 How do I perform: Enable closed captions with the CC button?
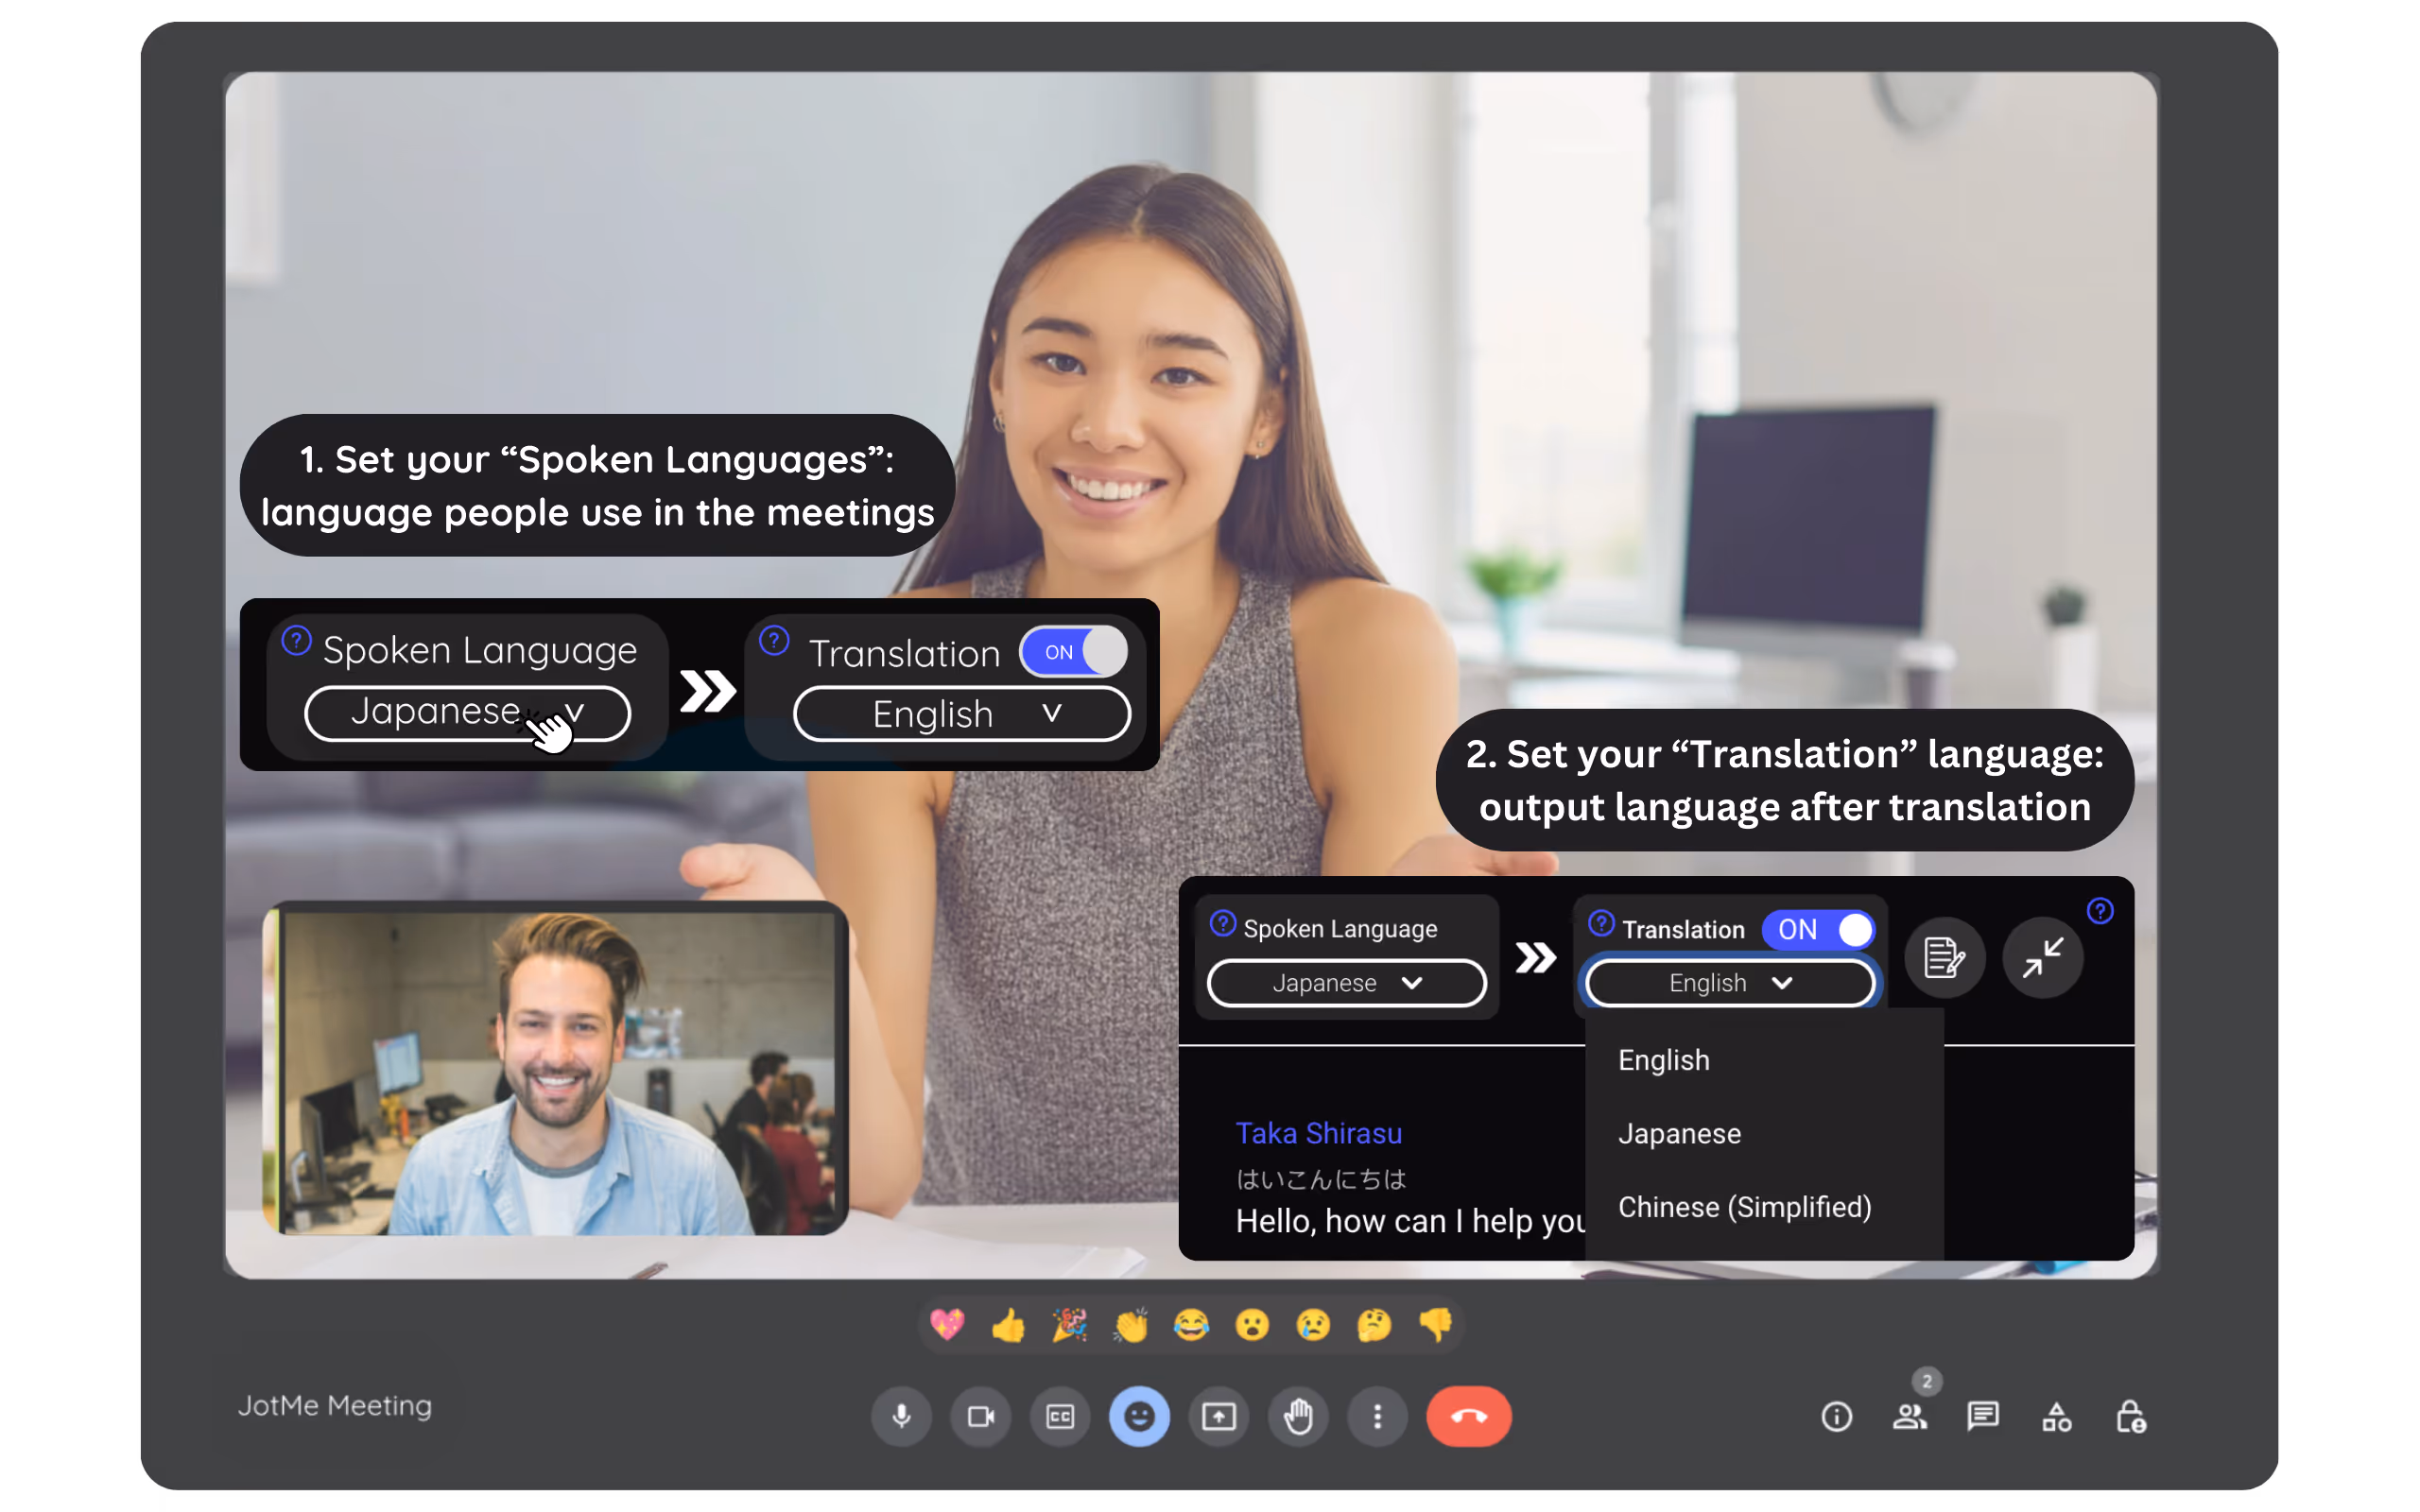tap(1060, 1416)
